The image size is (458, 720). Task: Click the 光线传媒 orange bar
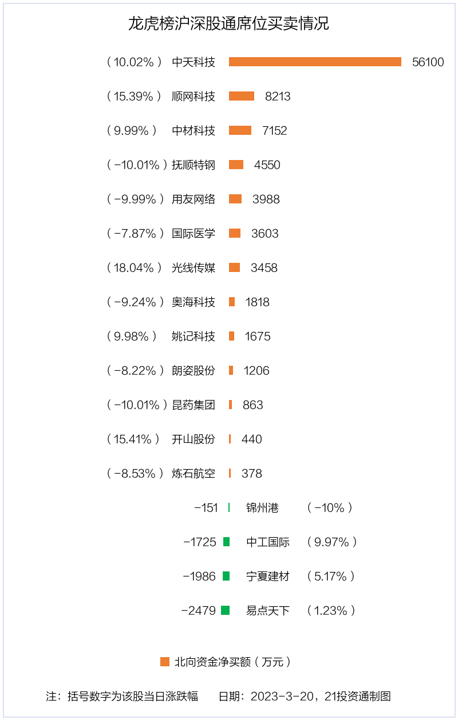click(234, 268)
